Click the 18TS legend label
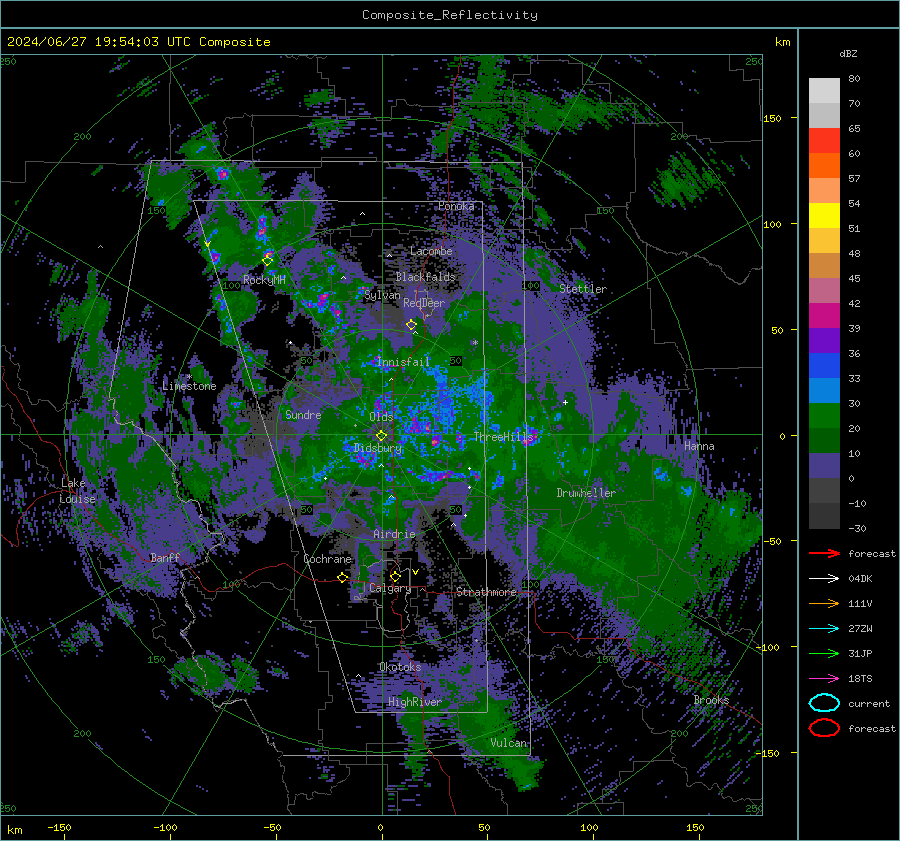 tap(860, 679)
